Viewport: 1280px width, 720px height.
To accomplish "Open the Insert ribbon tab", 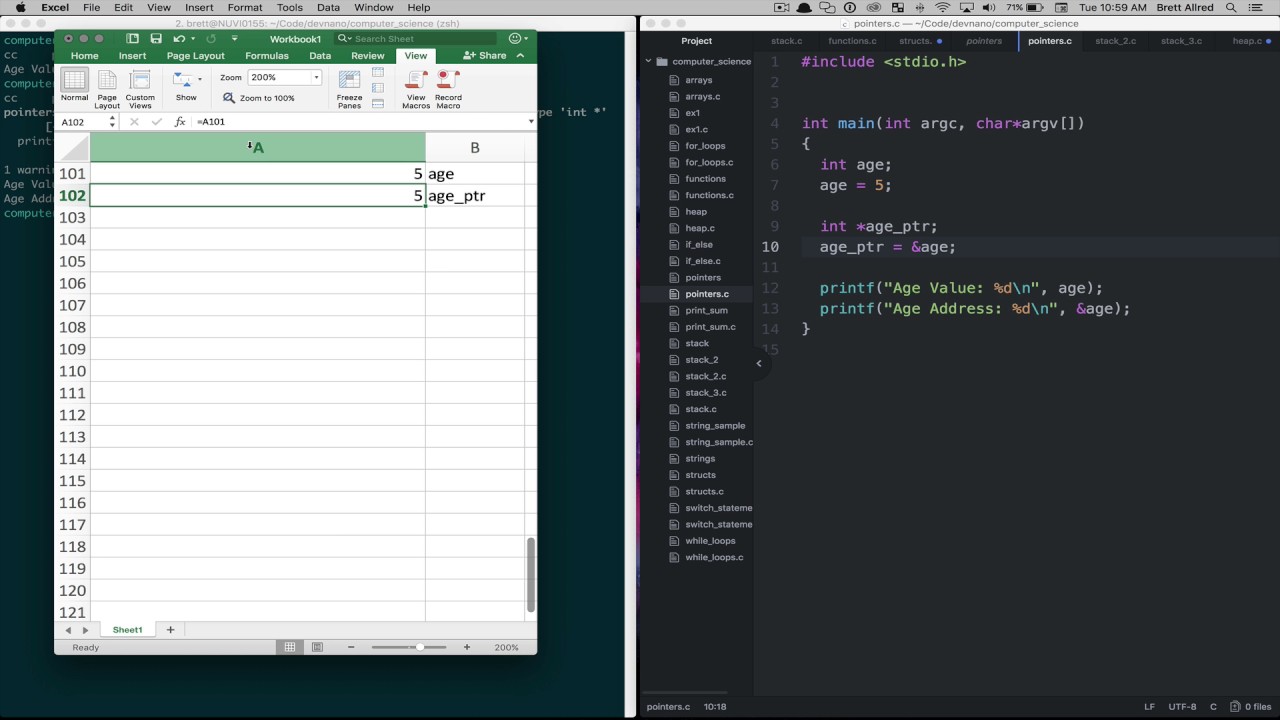I will pos(132,56).
